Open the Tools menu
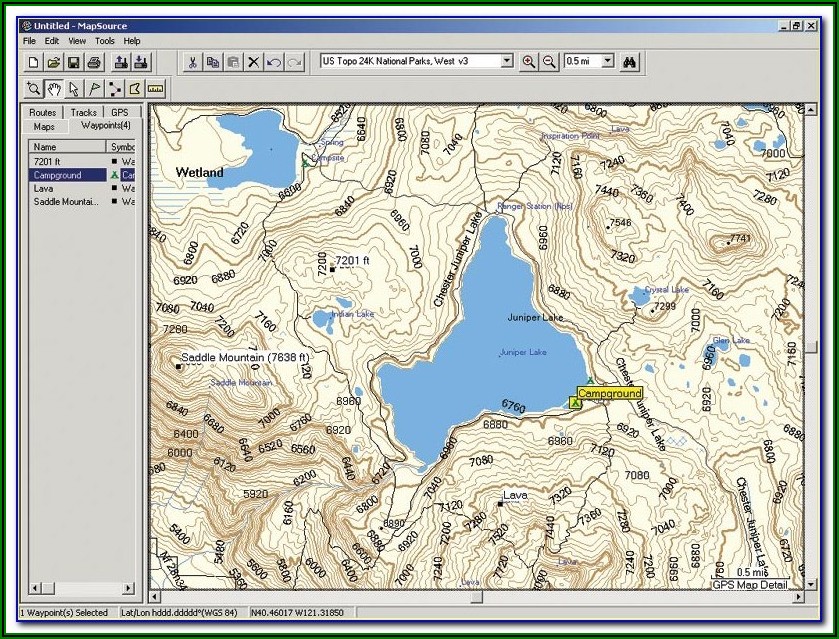 click(x=105, y=41)
